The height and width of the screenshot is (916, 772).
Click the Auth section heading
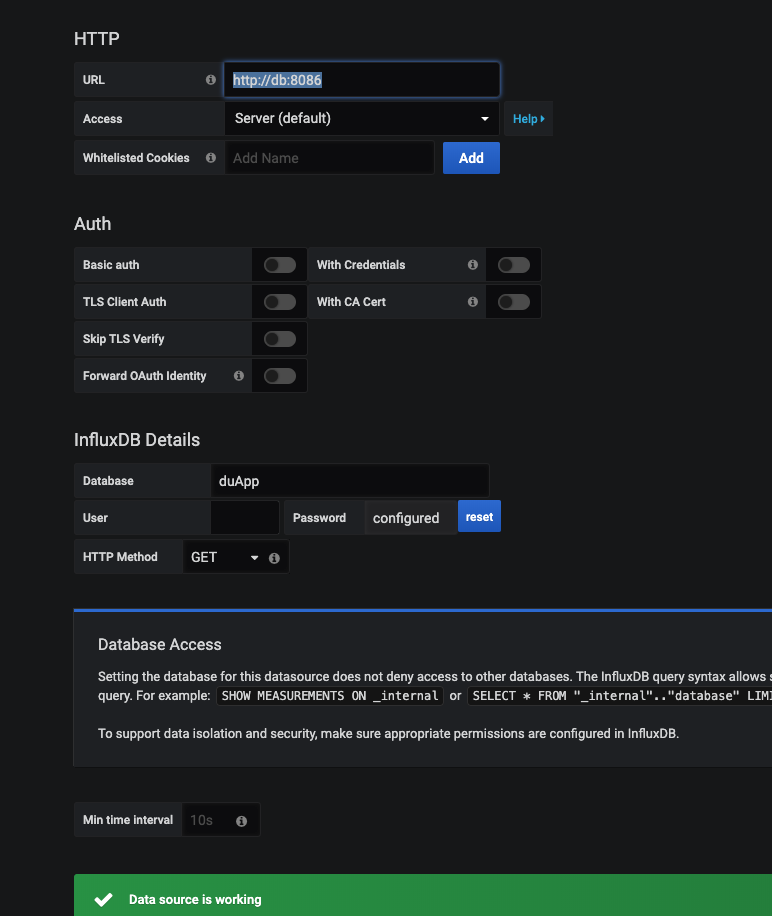[92, 224]
